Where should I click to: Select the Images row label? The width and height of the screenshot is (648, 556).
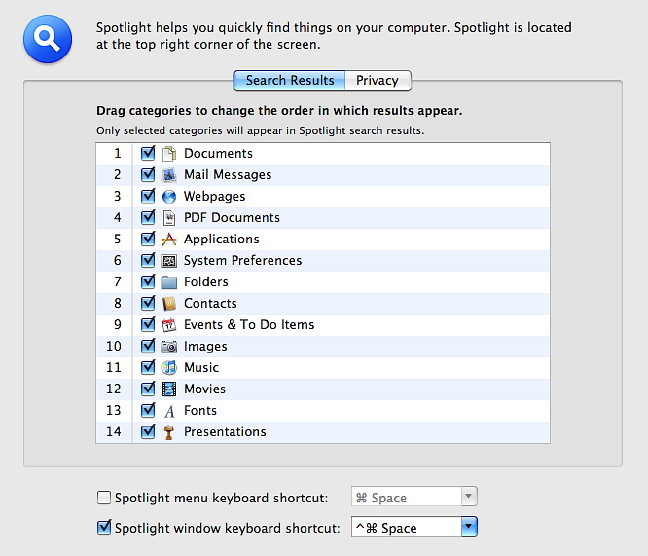206,346
